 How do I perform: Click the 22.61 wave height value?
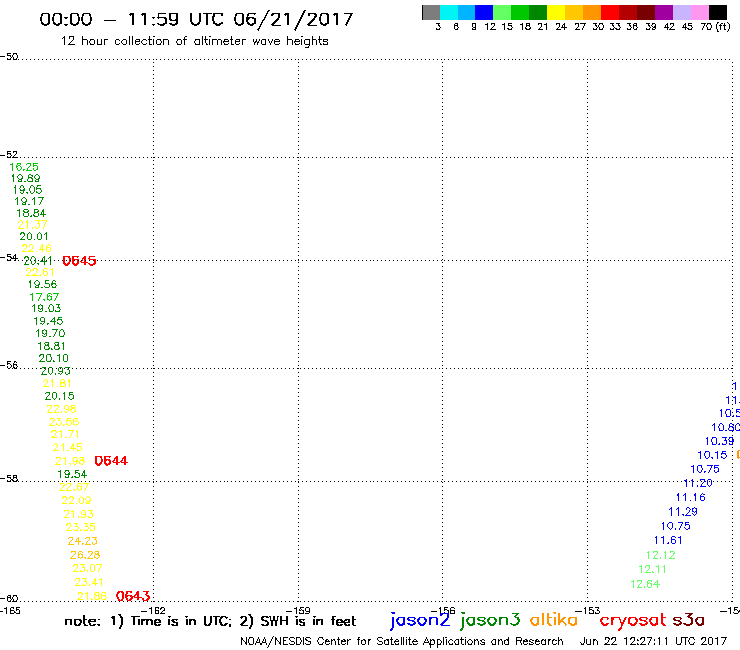(x=40, y=272)
